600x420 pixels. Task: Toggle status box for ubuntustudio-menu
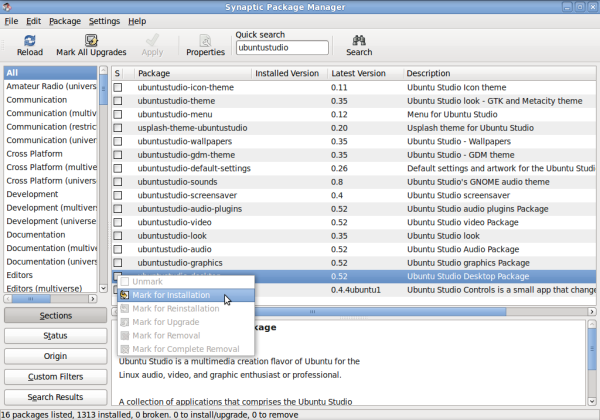pyautogui.click(x=118, y=114)
